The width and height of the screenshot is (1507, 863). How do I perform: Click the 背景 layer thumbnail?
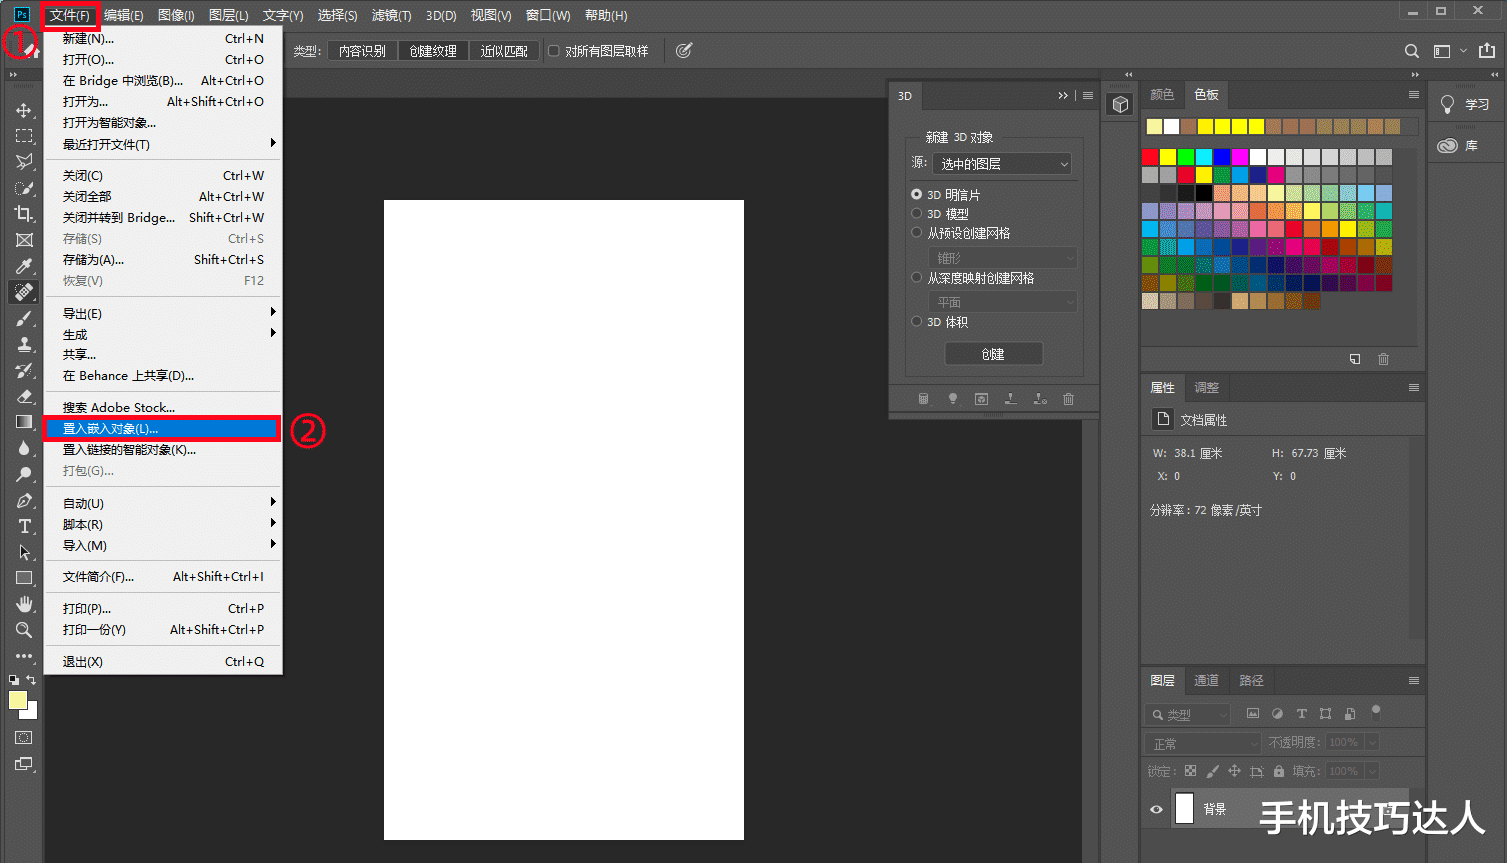1185,808
